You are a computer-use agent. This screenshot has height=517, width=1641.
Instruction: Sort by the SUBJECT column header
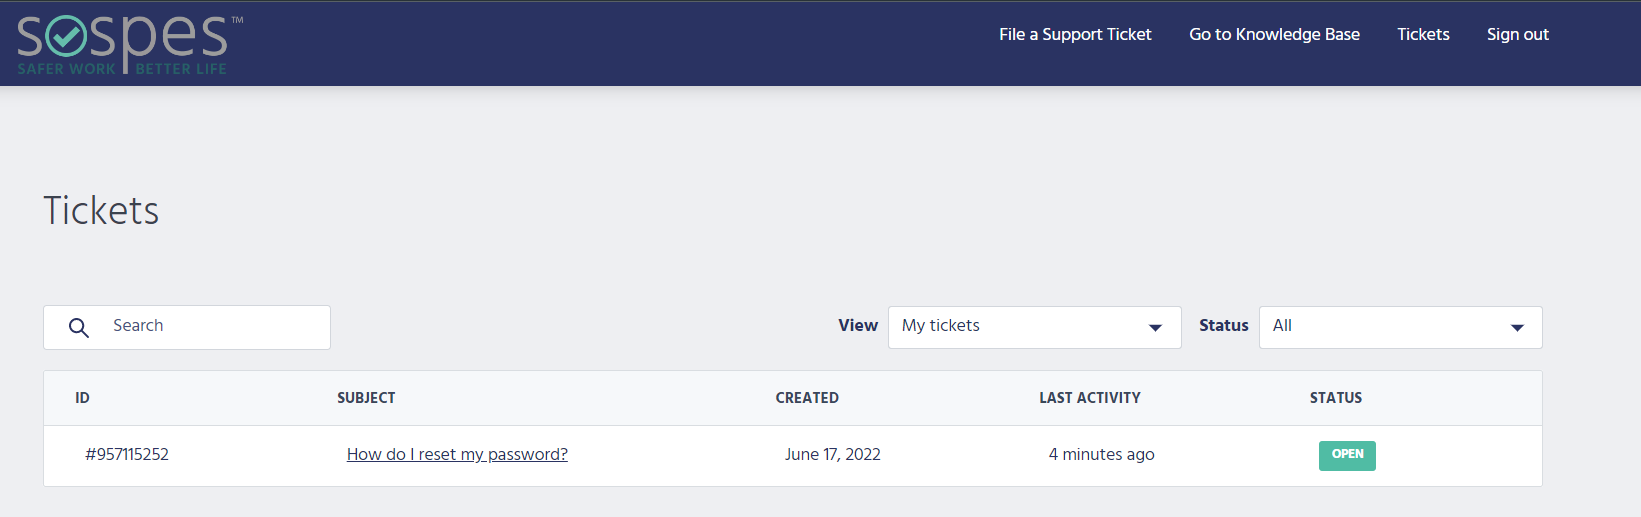(x=366, y=398)
